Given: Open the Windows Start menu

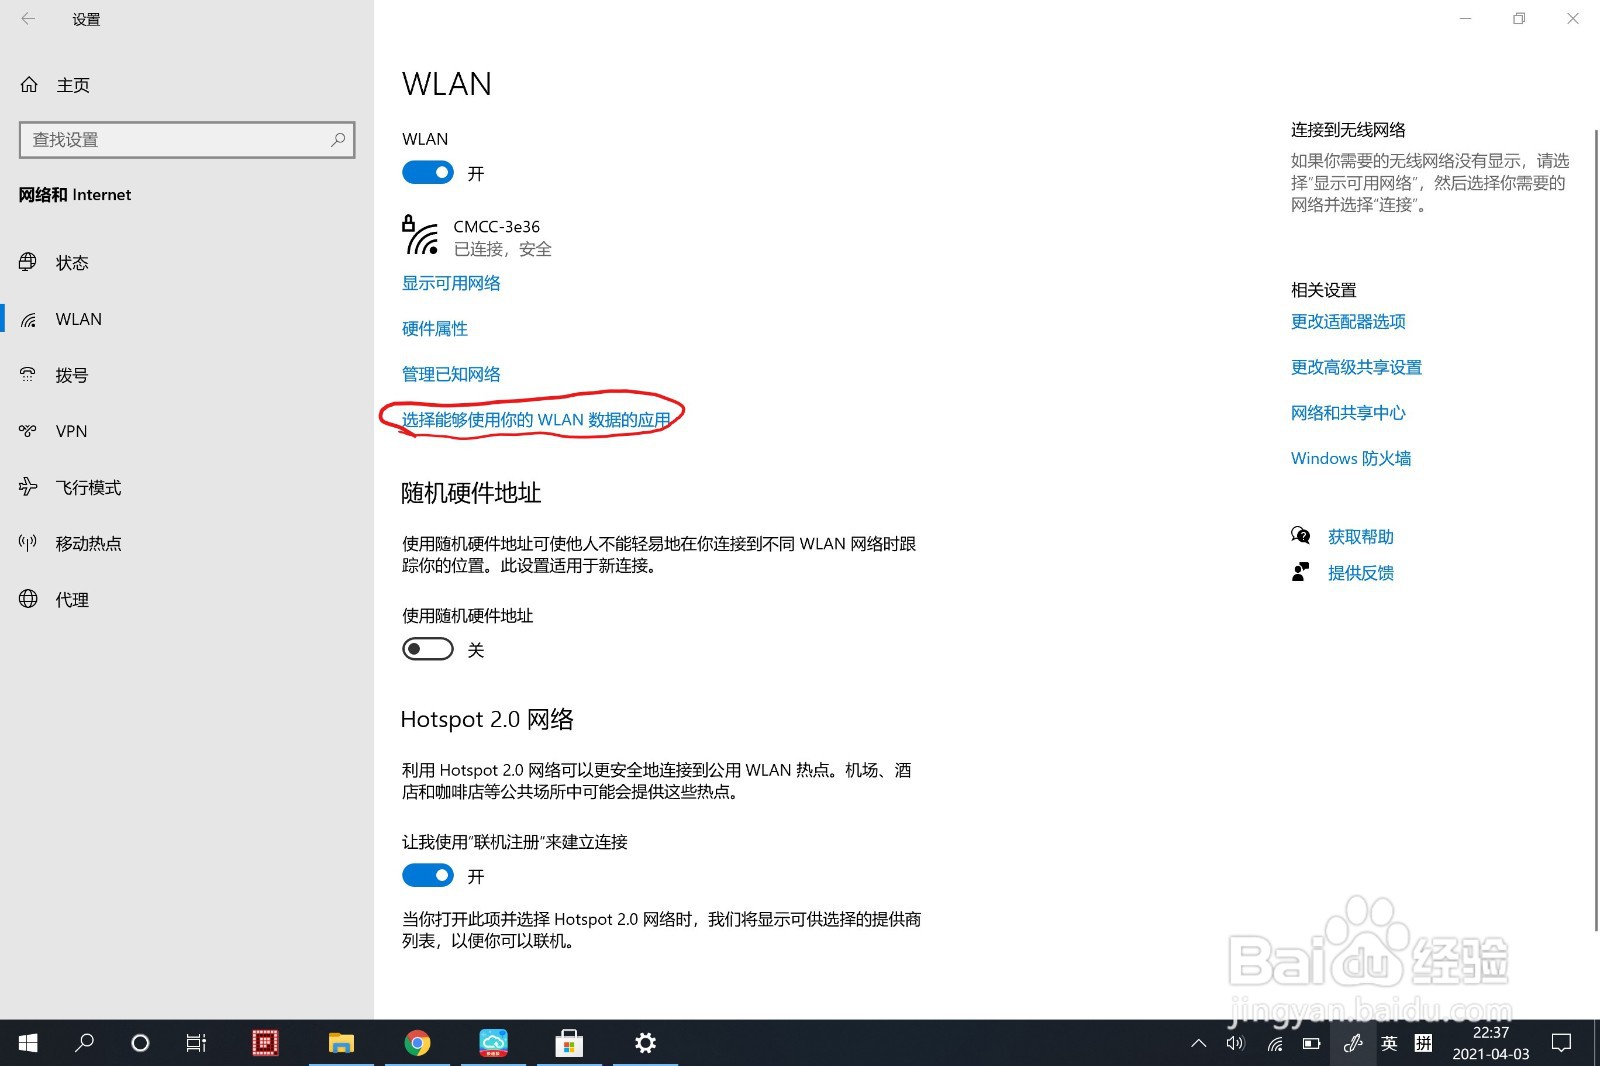Looking at the screenshot, I should (x=28, y=1043).
